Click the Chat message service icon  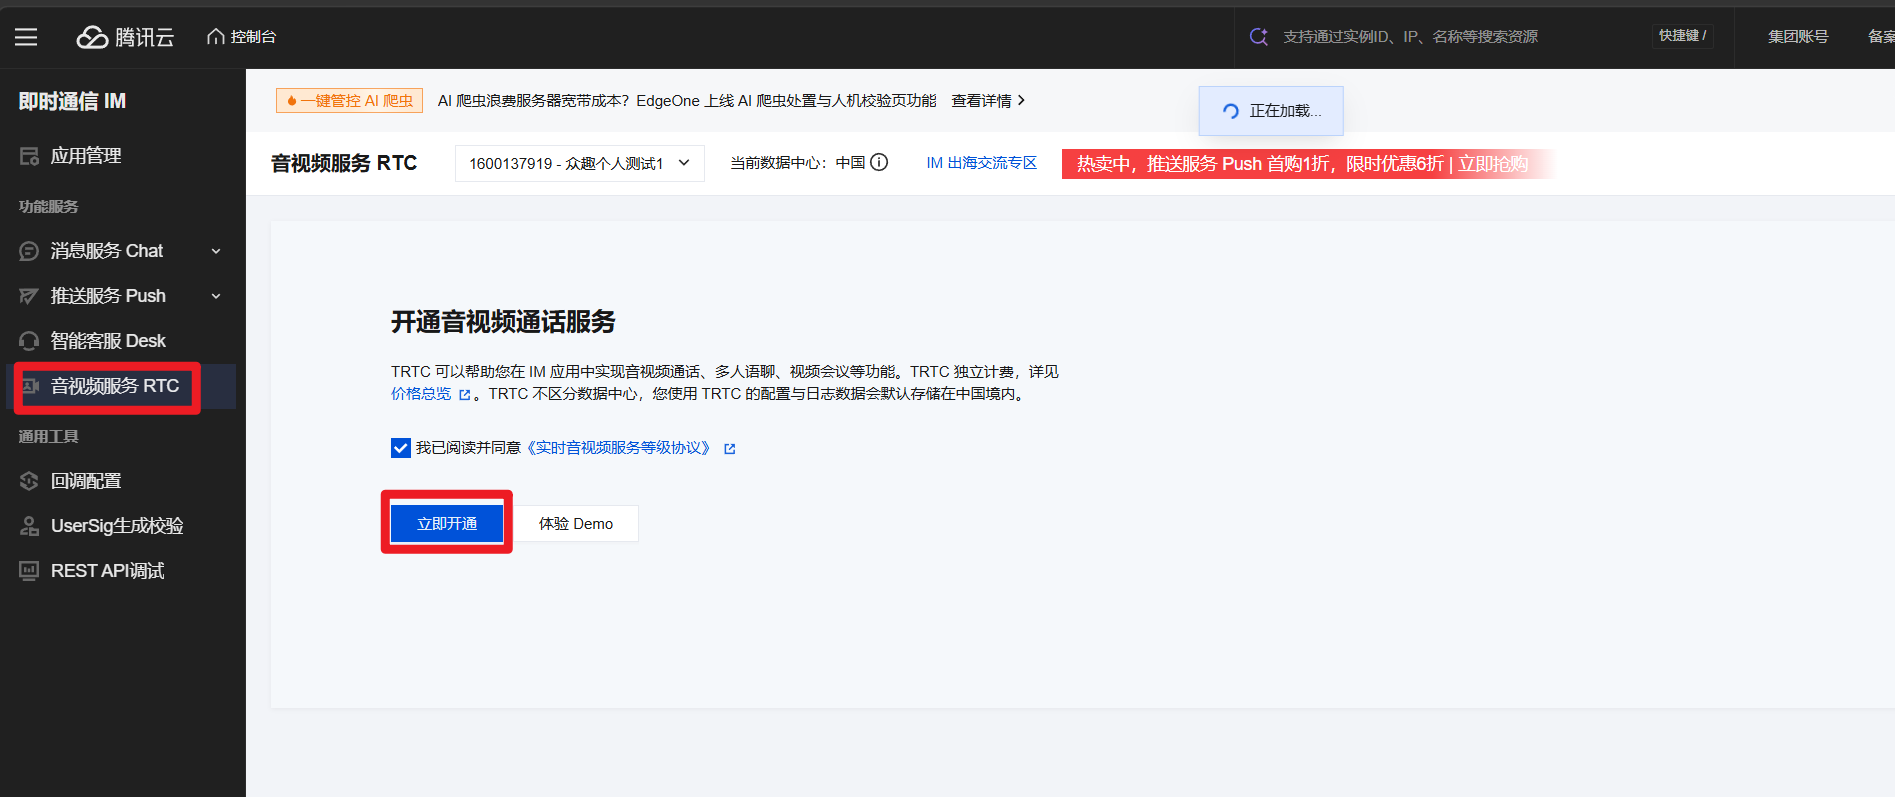coord(29,251)
